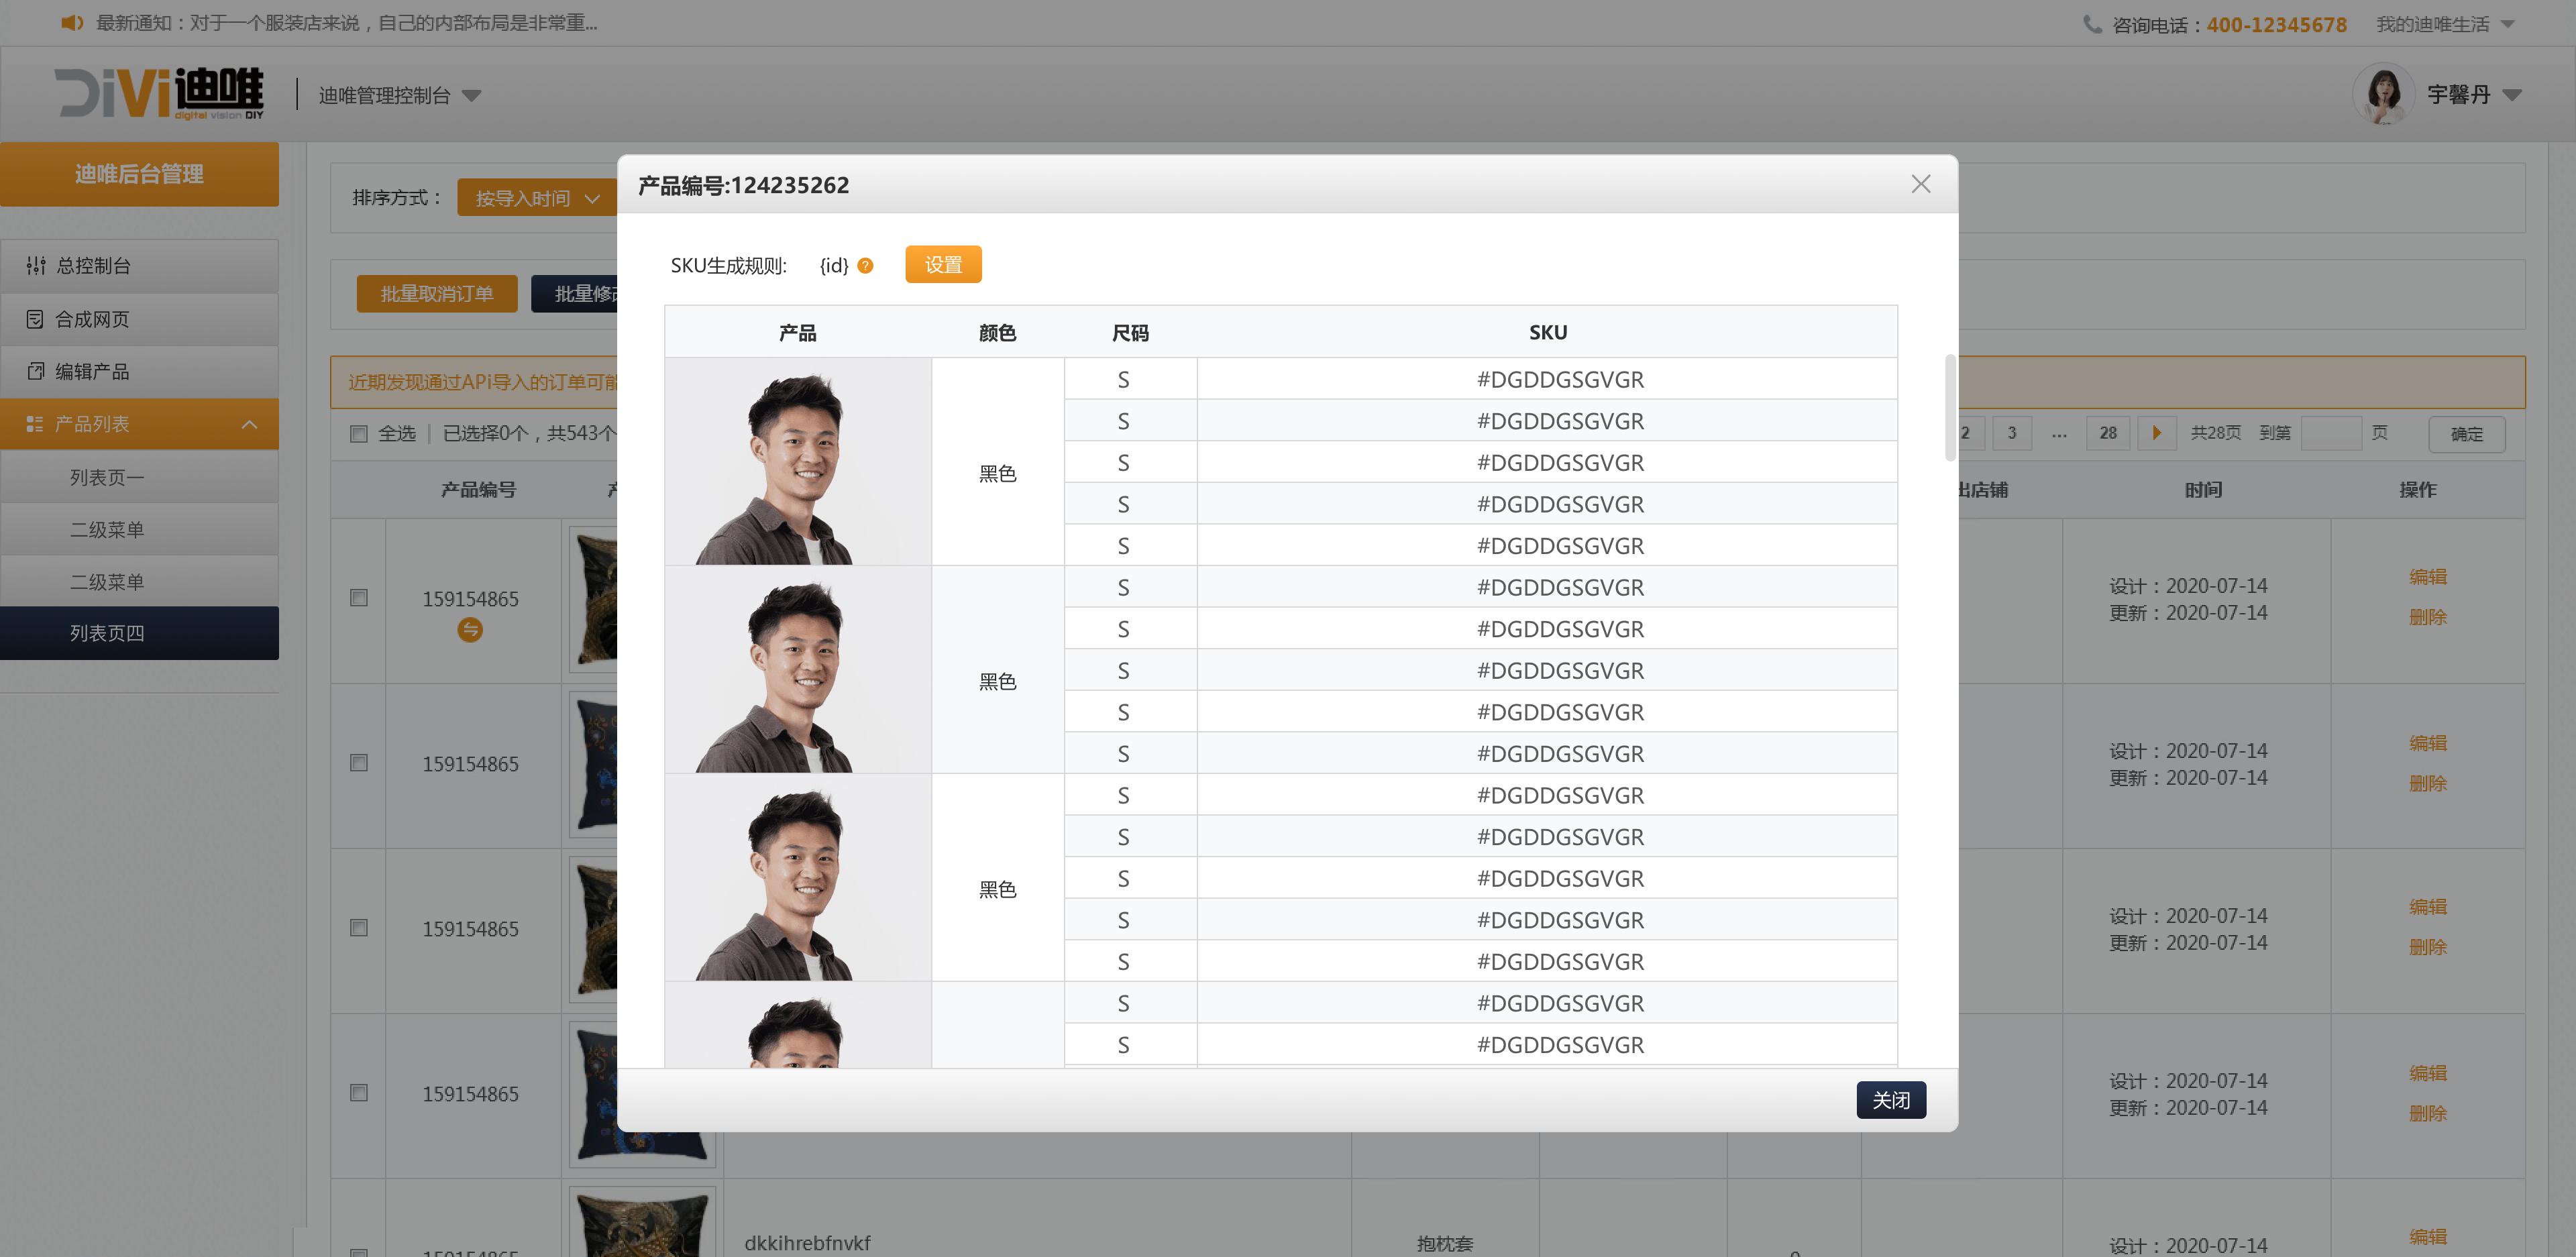Click the speaker notification icon
Viewport: 2576px width, 1257px height.
[71, 22]
